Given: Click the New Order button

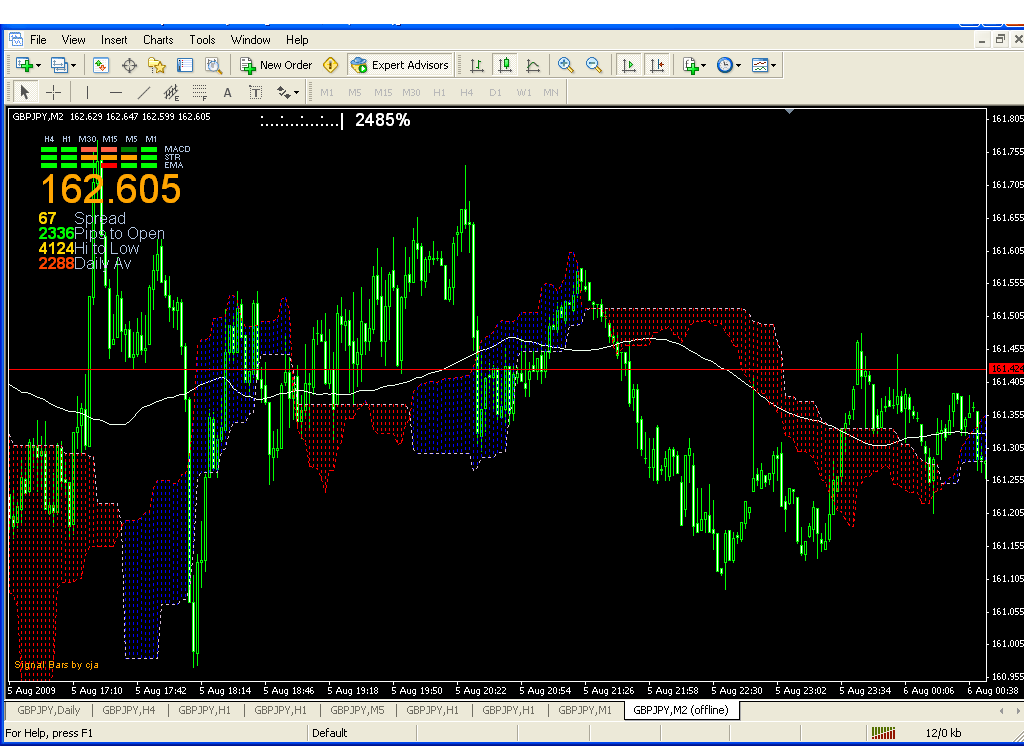Looking at the screenshot, I should [x=276, y=65].
